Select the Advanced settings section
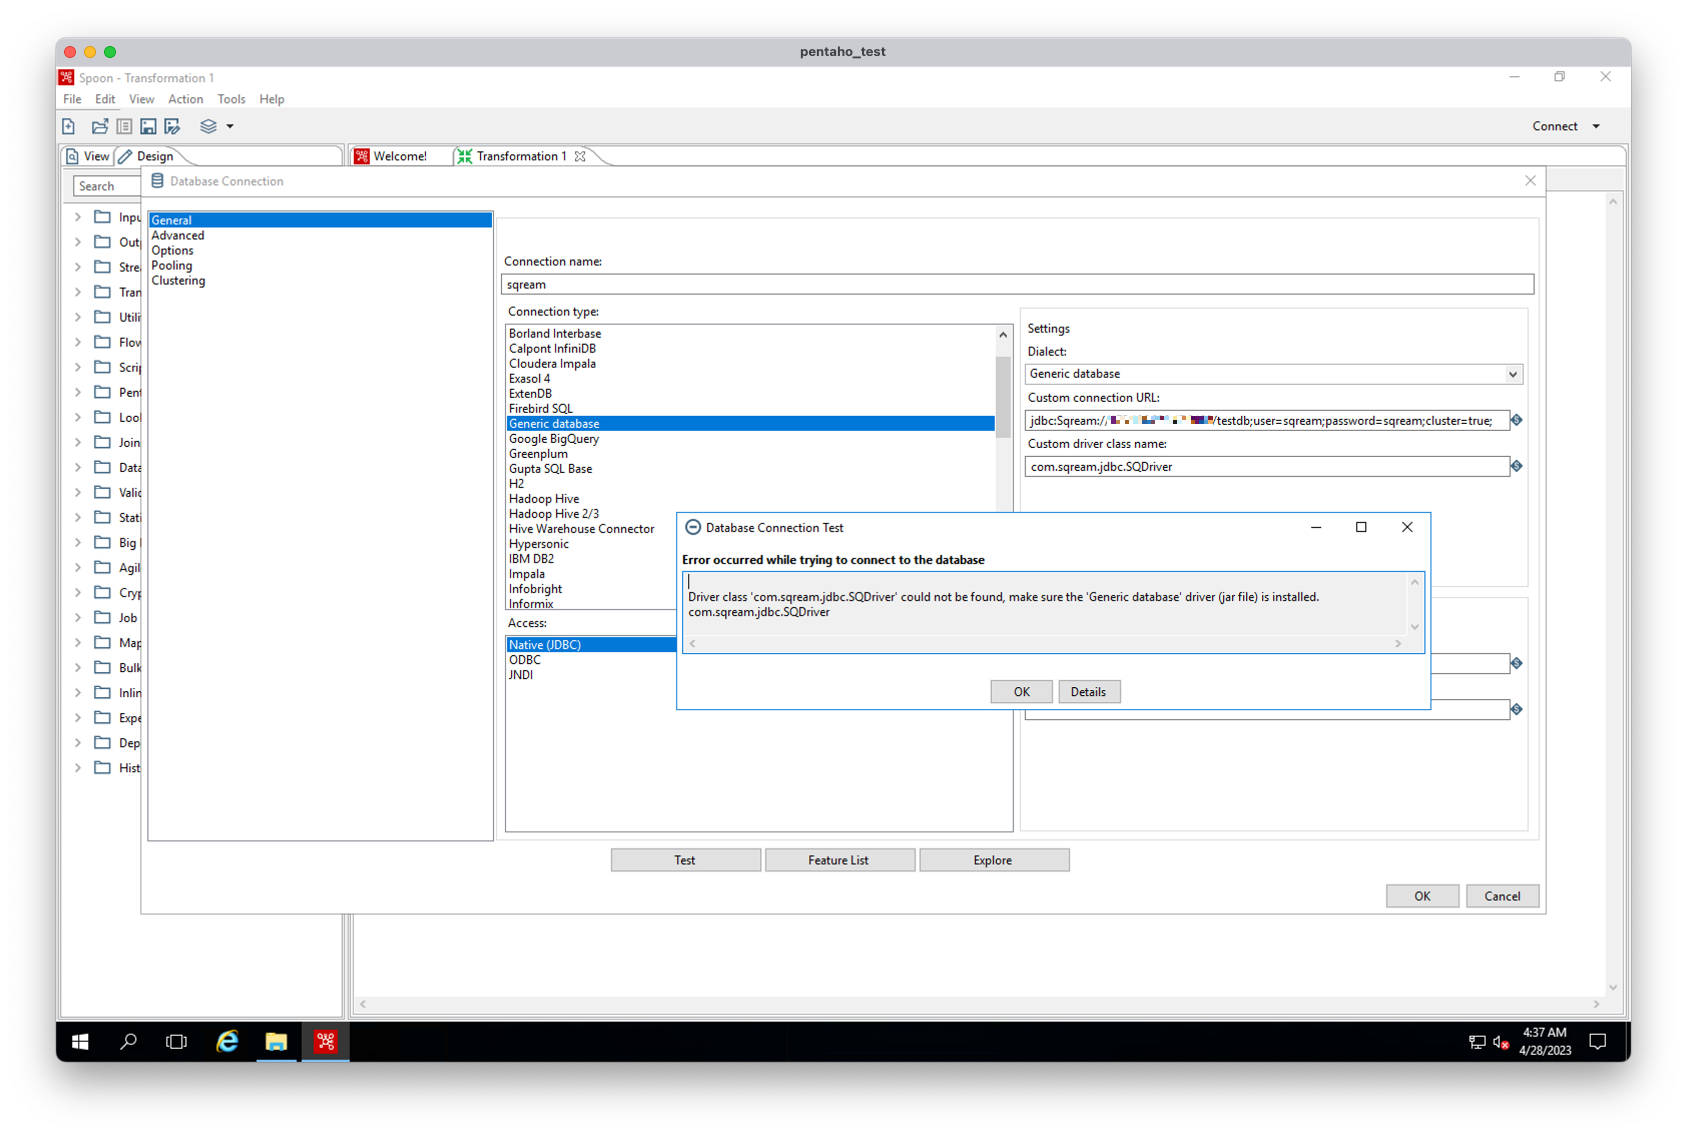1687x1136 pixels. pos(178,235)
